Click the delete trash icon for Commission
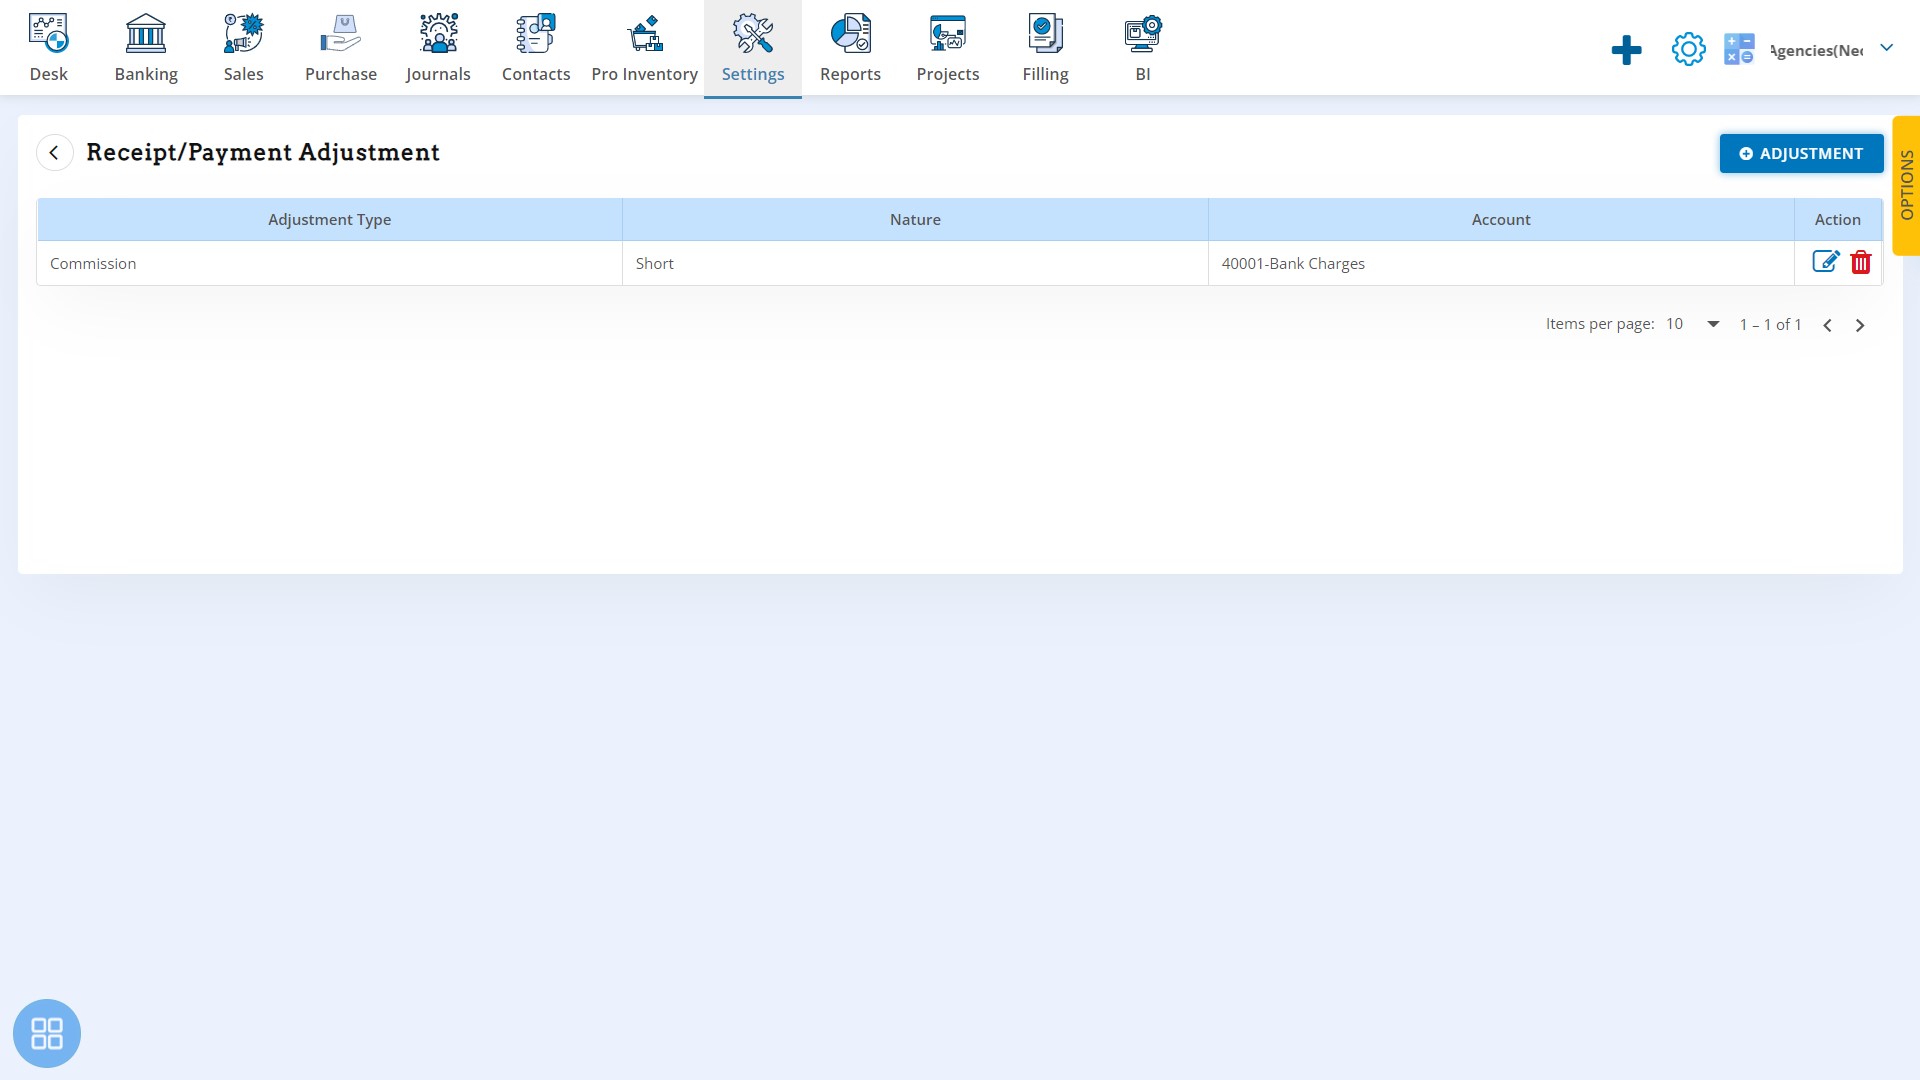 click(1861, 262)
